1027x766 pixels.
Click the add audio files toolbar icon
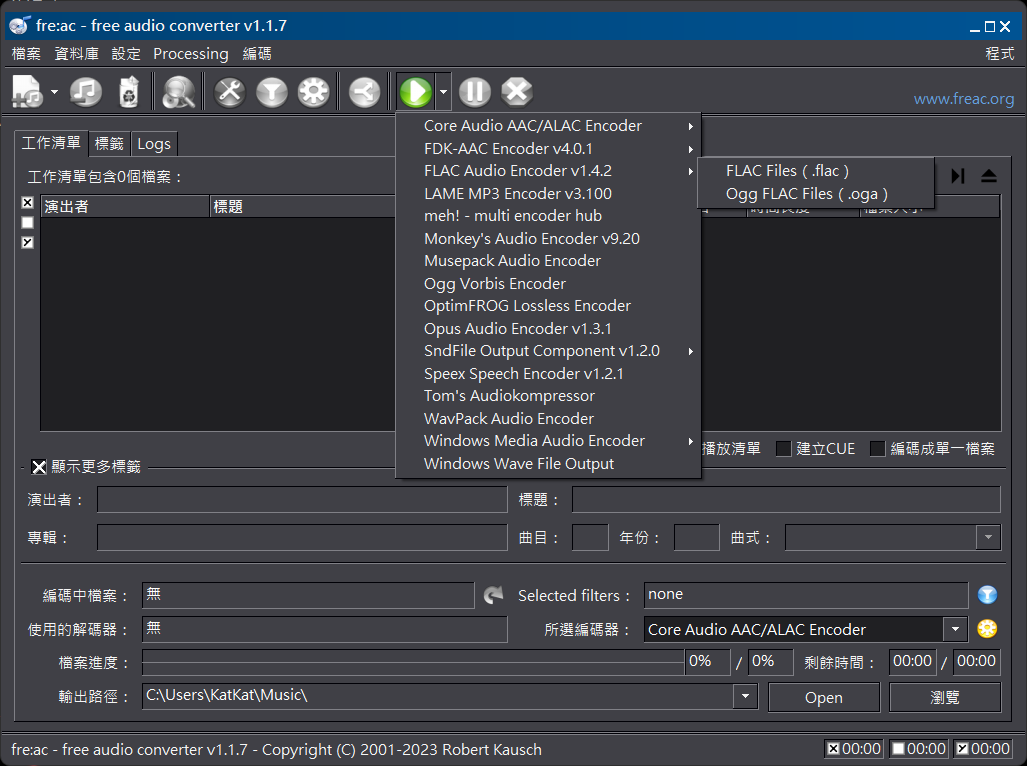point(27,92)
